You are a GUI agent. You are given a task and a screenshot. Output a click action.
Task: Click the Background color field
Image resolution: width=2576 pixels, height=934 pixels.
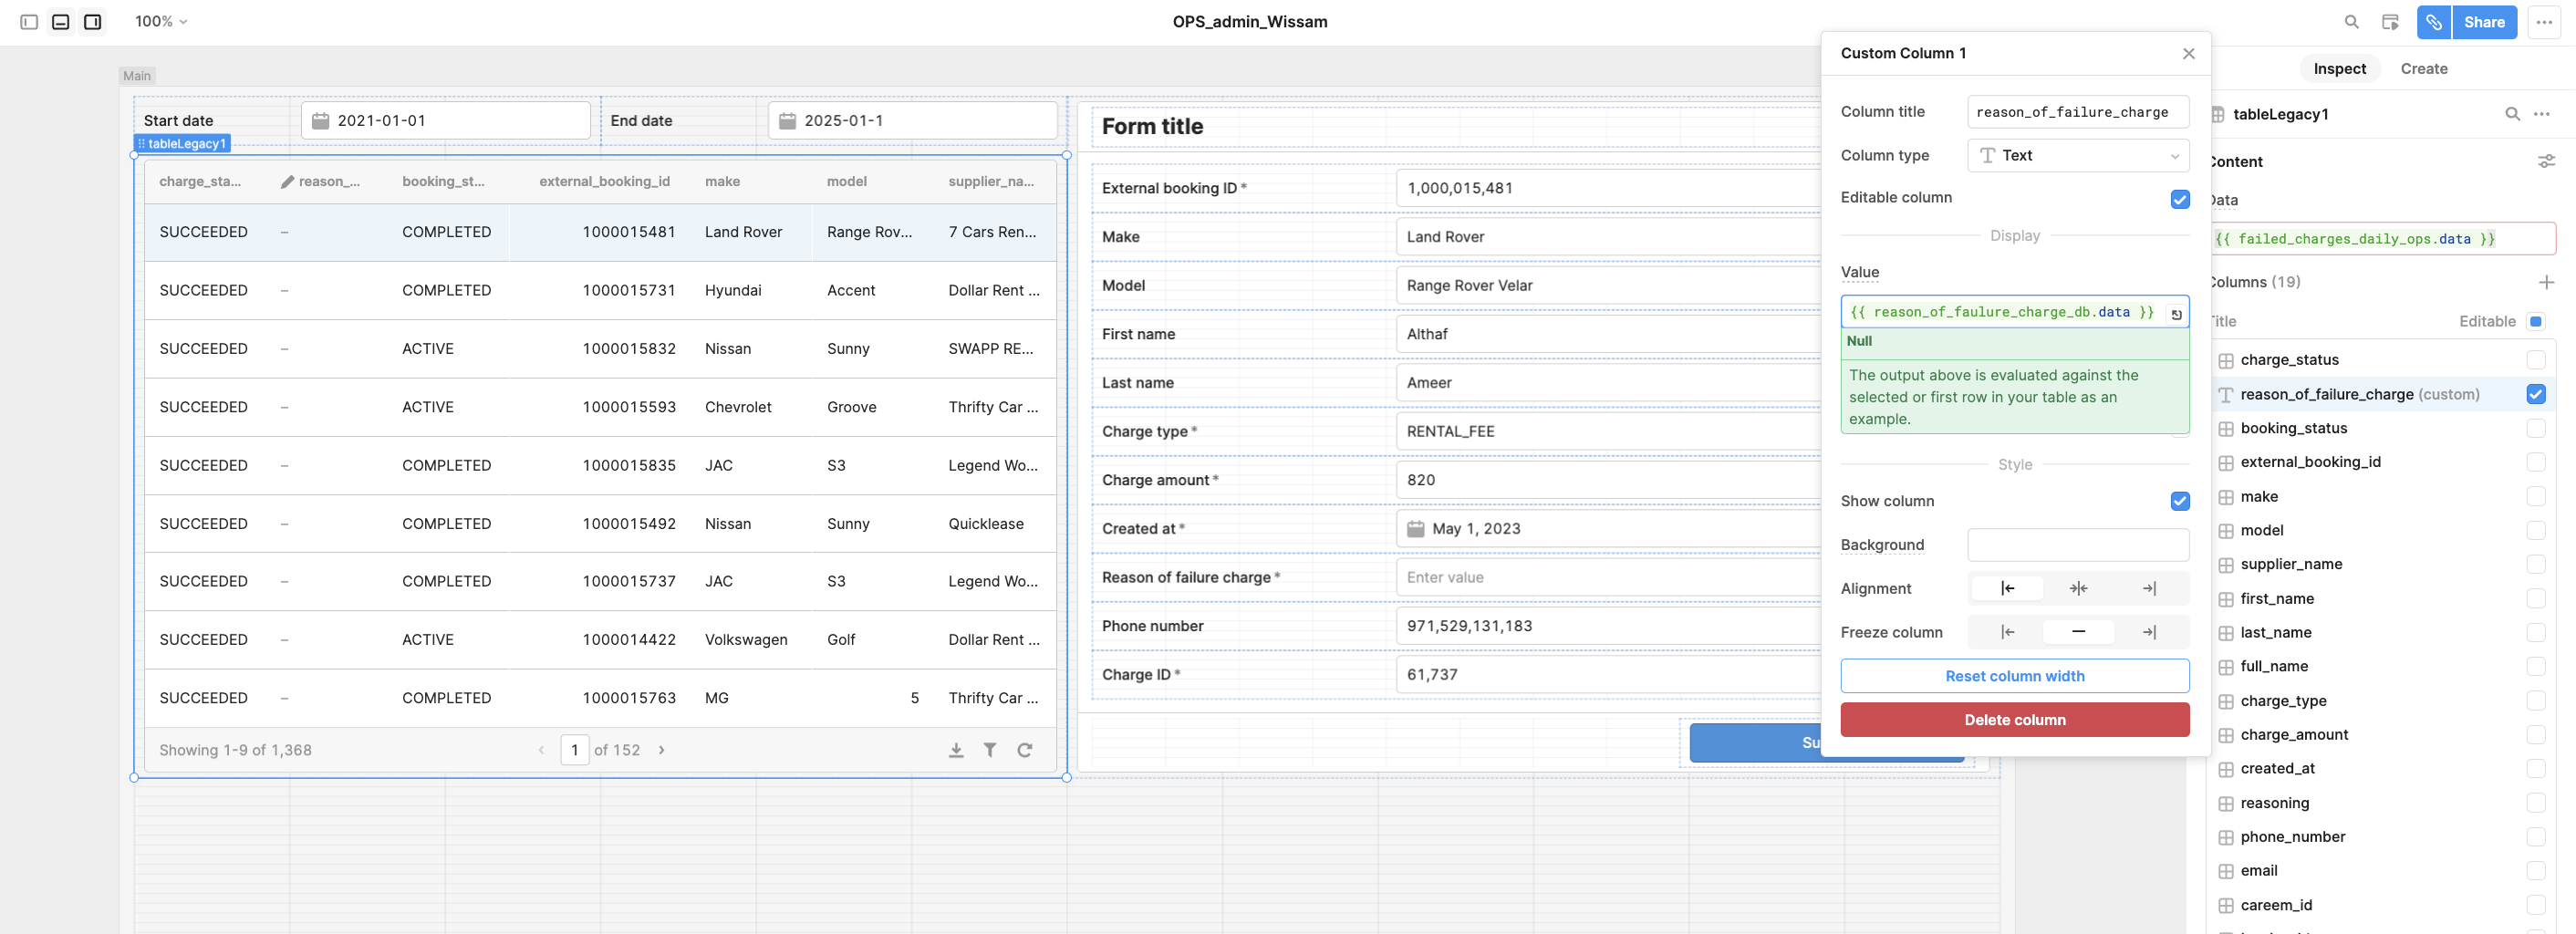tap(2077, 545)
